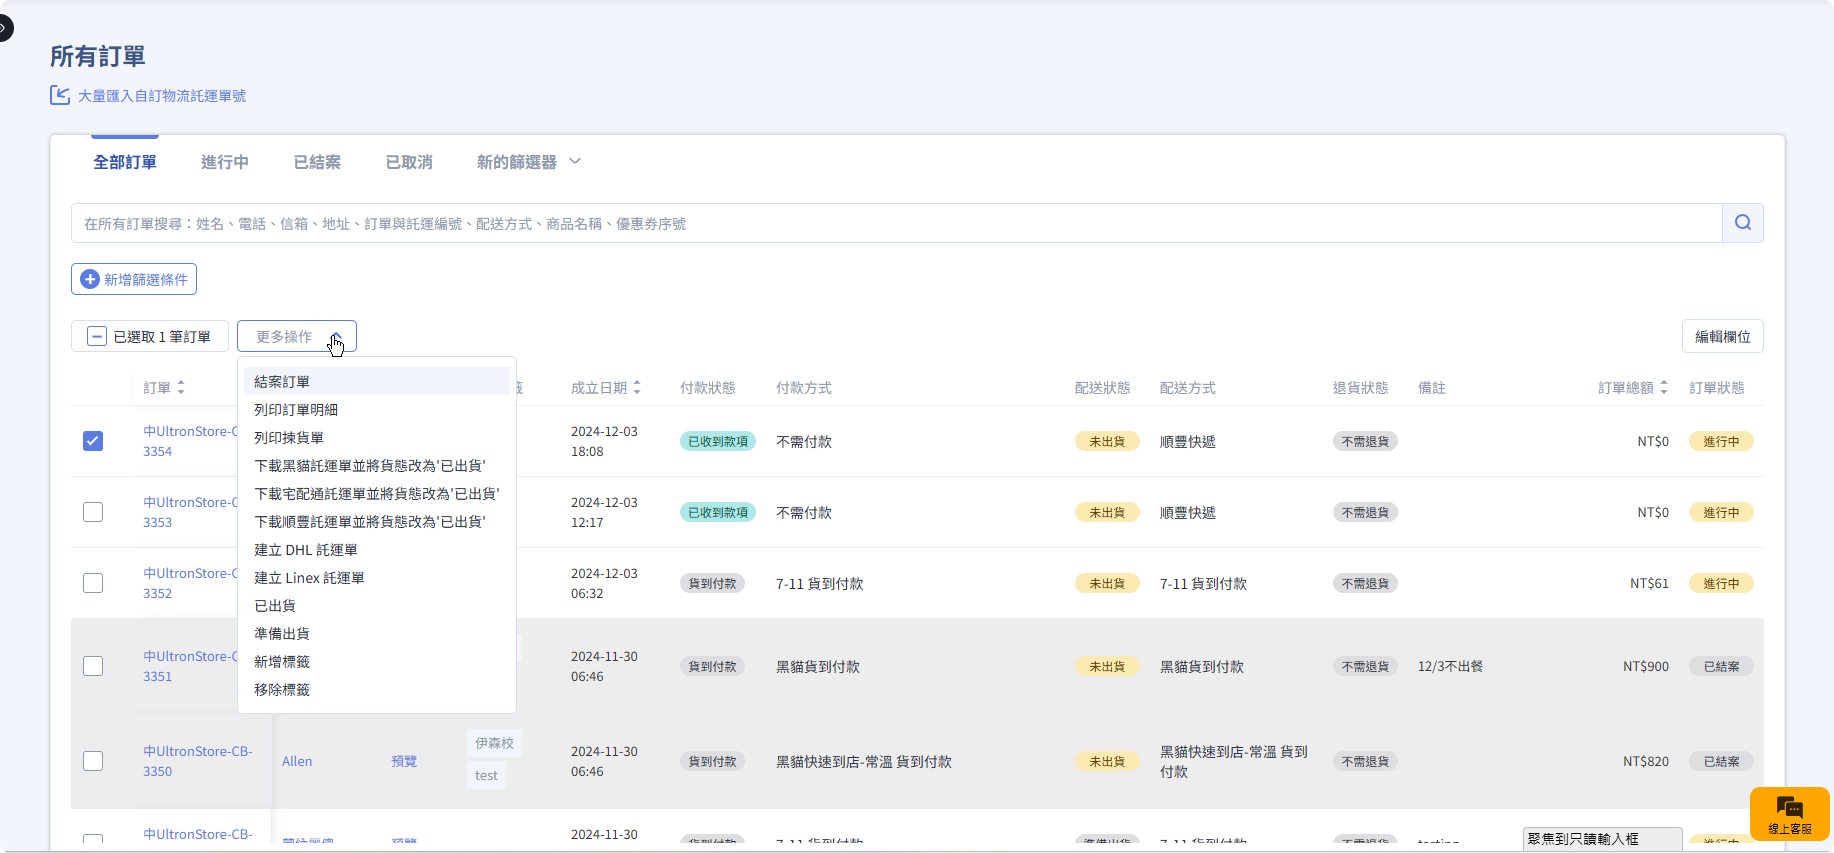Sort orders by the 訂單 column arrows
The width and height of the screenshot is (1834, 853).
tap(181, 387)
